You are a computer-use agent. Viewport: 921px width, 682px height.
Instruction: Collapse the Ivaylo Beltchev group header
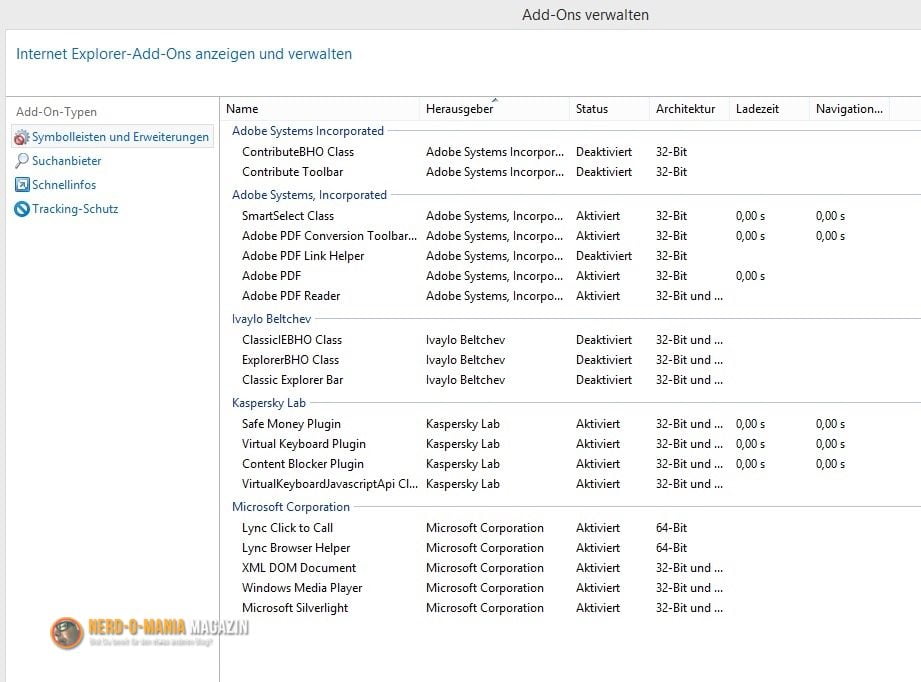(x=271, y=319)
